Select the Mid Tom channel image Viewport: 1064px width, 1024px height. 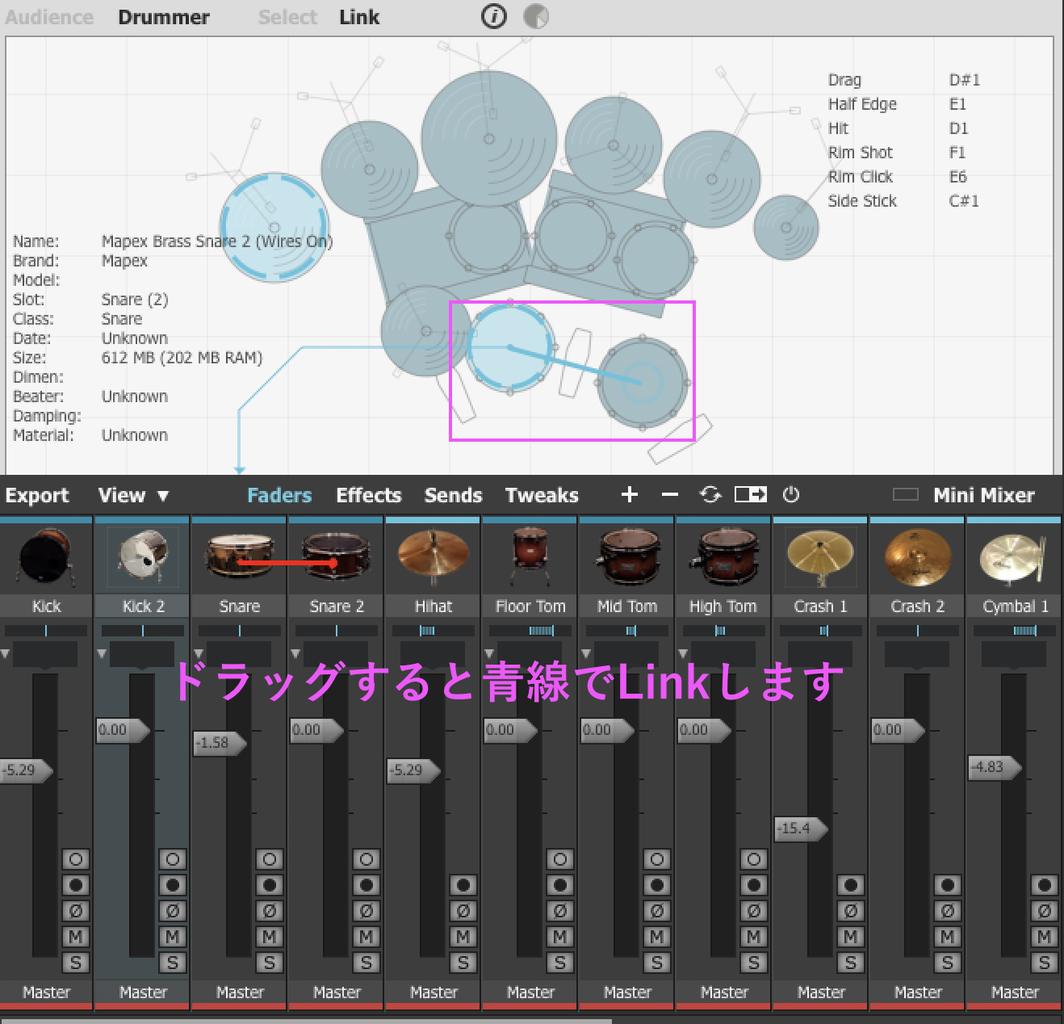(628, 558)
